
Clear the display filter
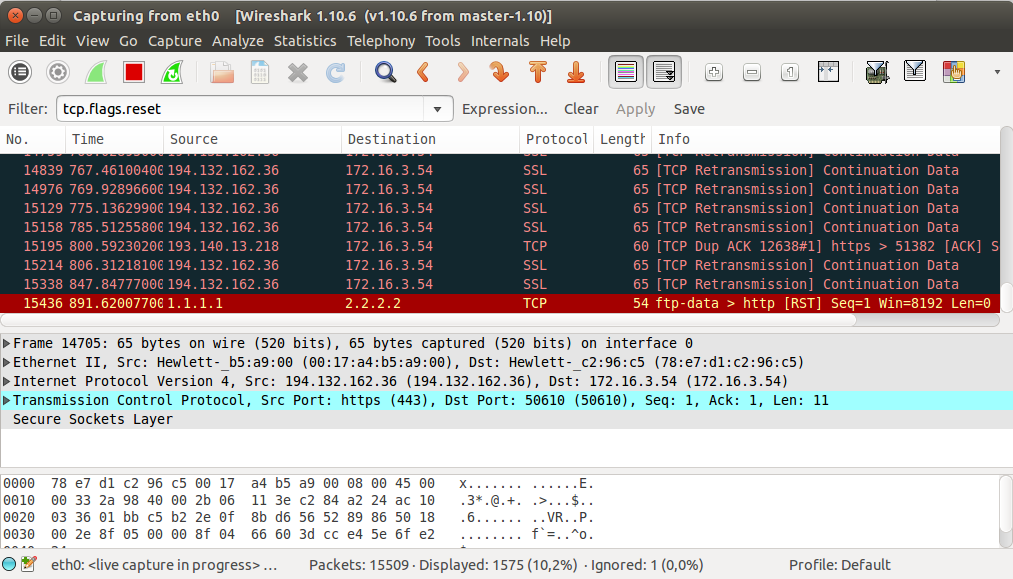pos(581,109)
